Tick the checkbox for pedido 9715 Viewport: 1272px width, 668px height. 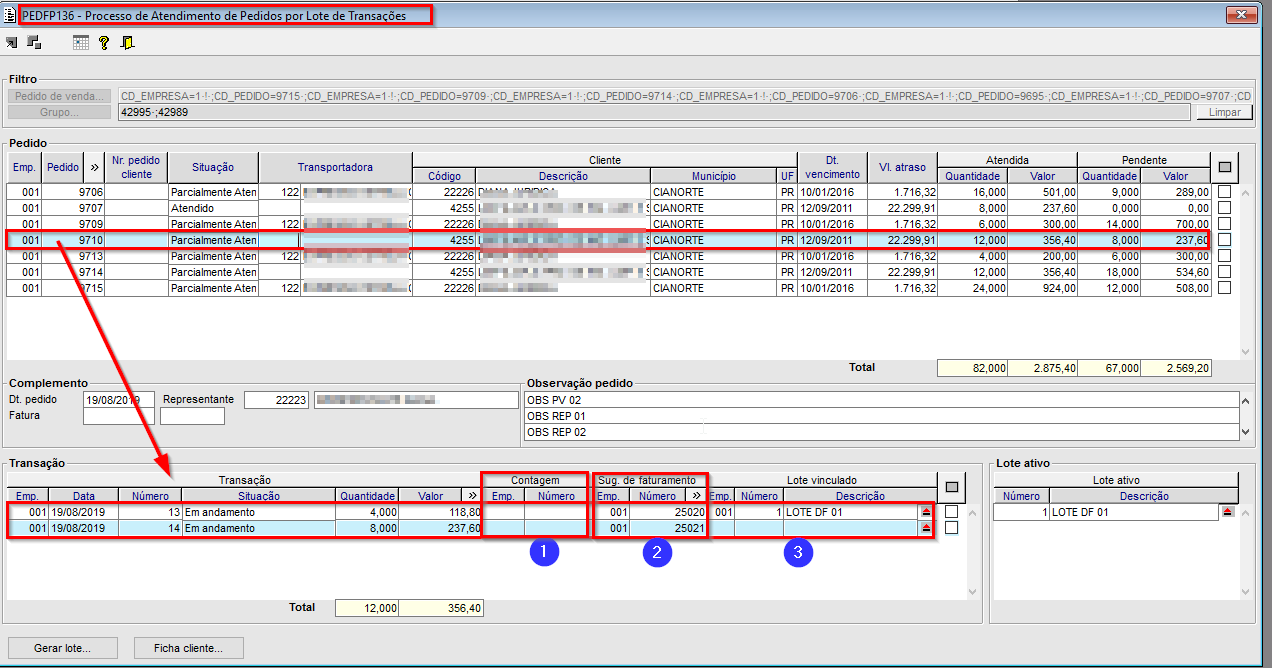(x=1224, y=288)
